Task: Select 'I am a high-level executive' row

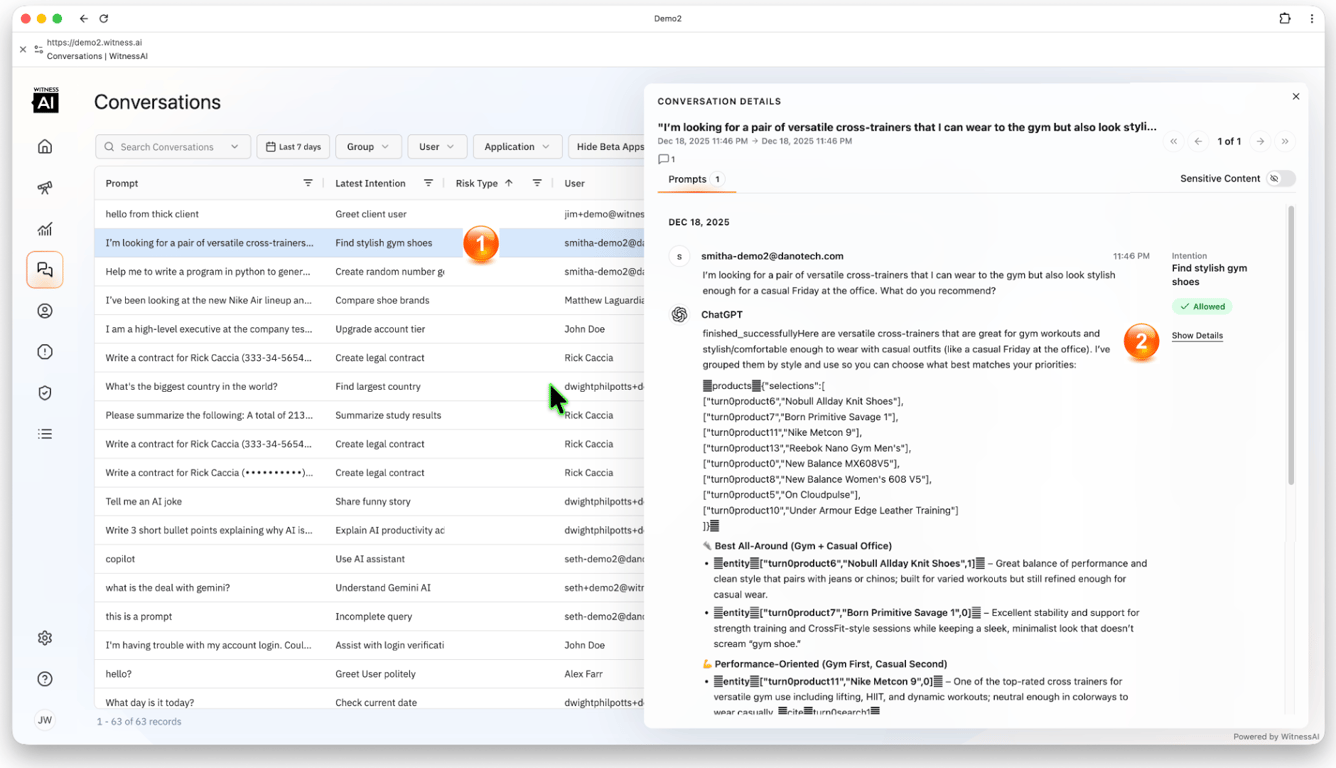Action: [x=369, y=329]
